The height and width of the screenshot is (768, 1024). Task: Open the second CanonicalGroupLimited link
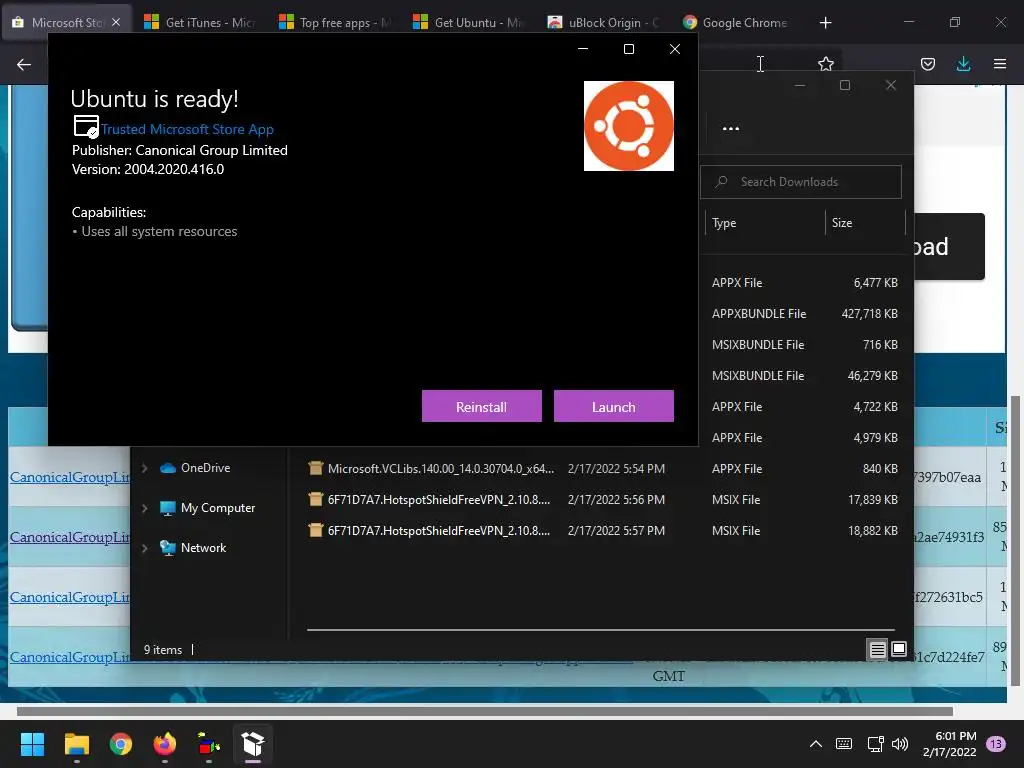(70, 537)
